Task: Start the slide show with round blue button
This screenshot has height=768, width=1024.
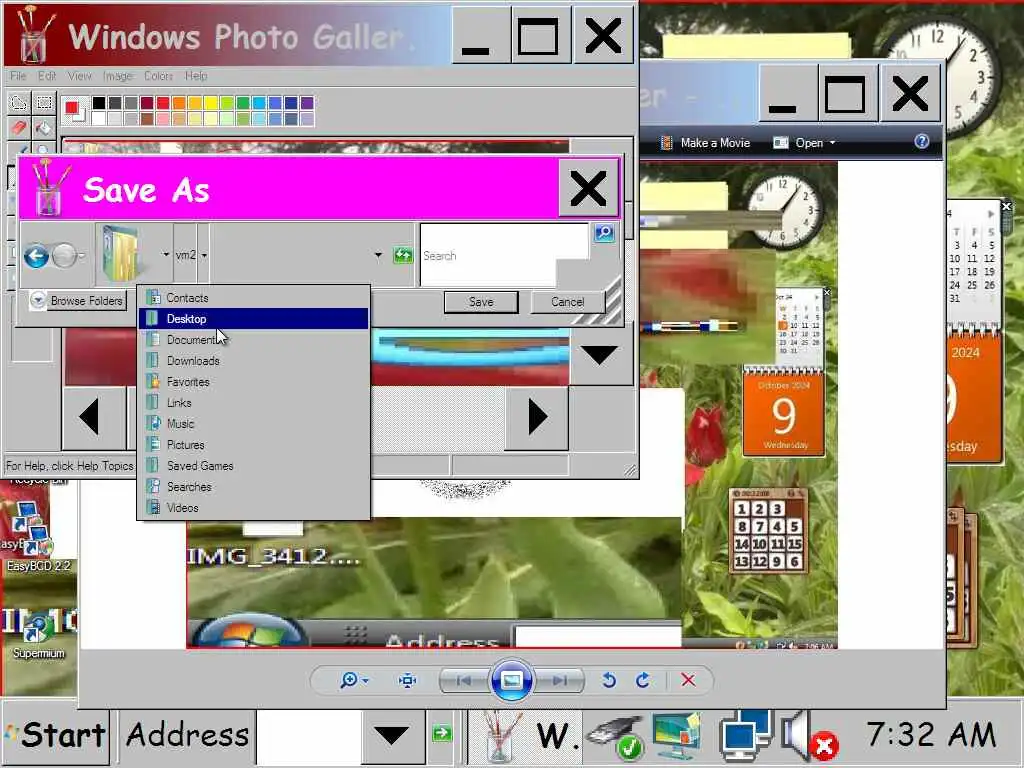Action: [x=511, y=680]
